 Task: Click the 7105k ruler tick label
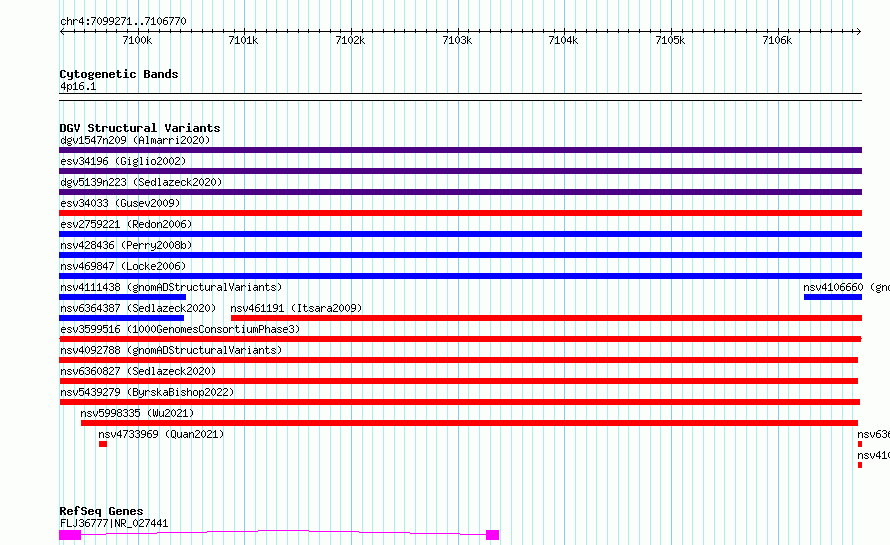click(670, 40)
